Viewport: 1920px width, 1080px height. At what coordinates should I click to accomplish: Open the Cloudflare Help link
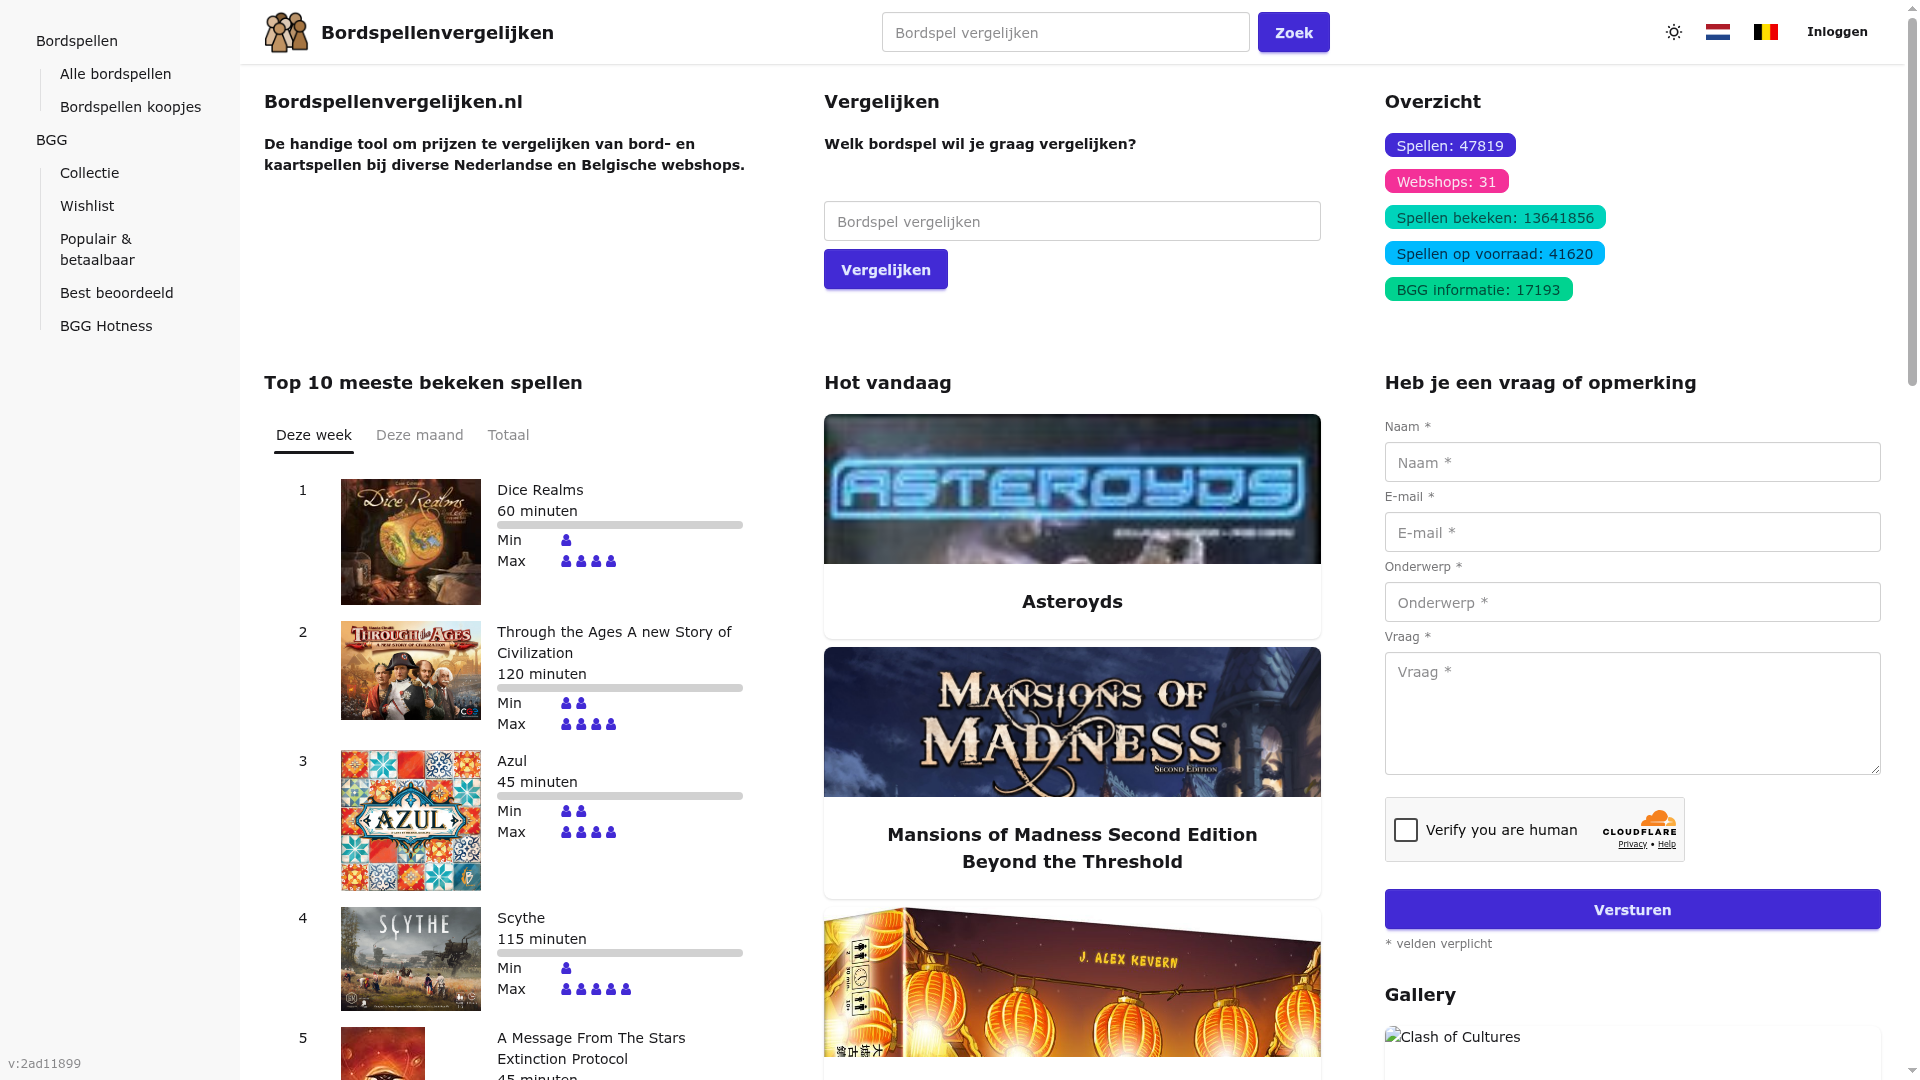[x=1667, y=844]
